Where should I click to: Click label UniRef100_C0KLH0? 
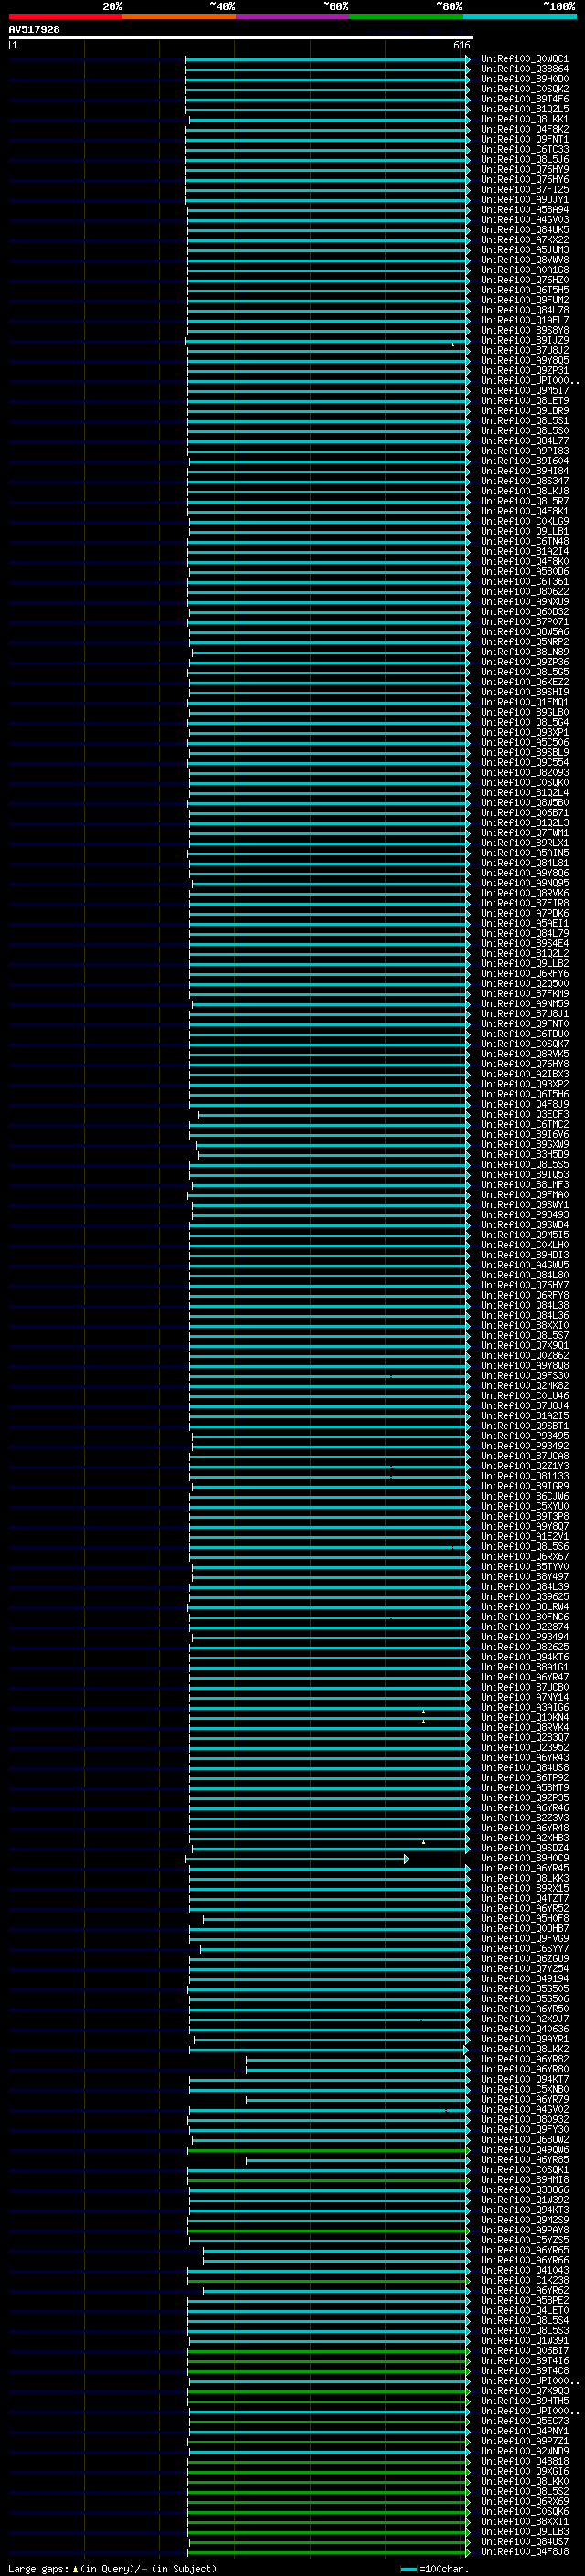(x=524, y=1245)
